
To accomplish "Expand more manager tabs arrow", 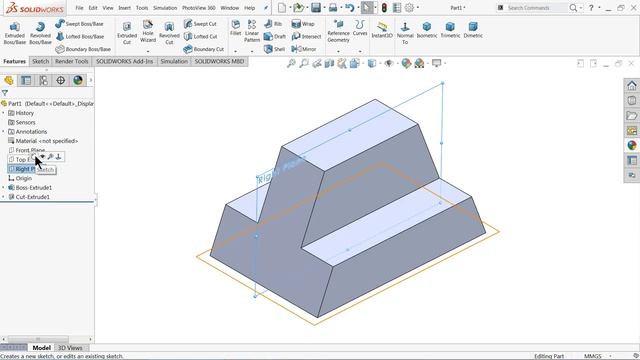I will [91, 80].
